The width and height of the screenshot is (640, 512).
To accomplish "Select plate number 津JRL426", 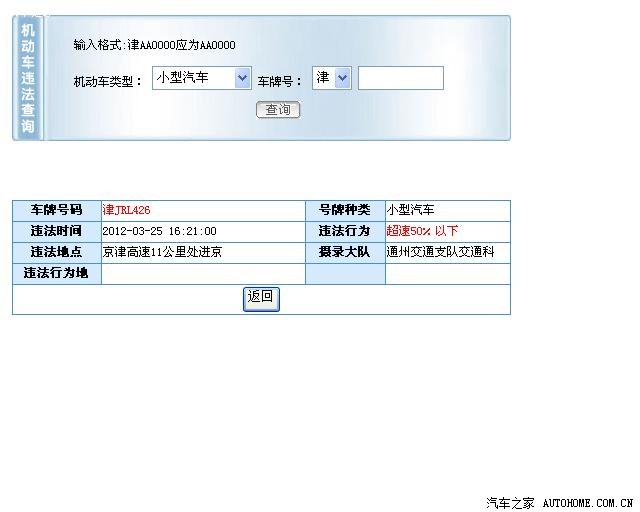I will tap(127, 210).
